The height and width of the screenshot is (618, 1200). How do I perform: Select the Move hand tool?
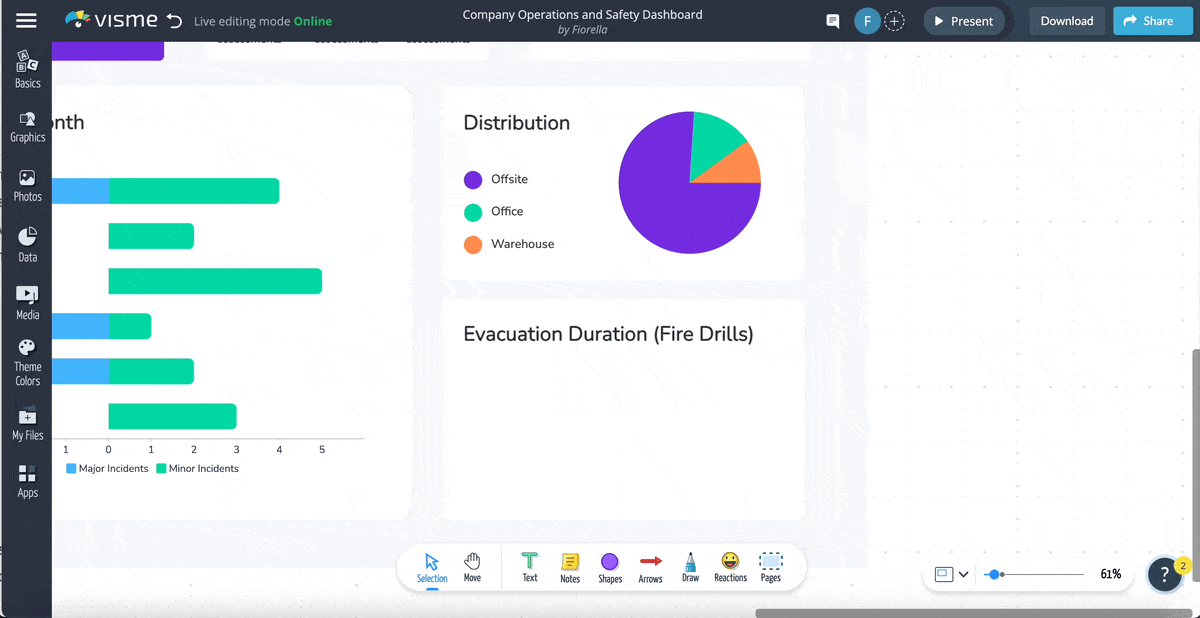472,567
